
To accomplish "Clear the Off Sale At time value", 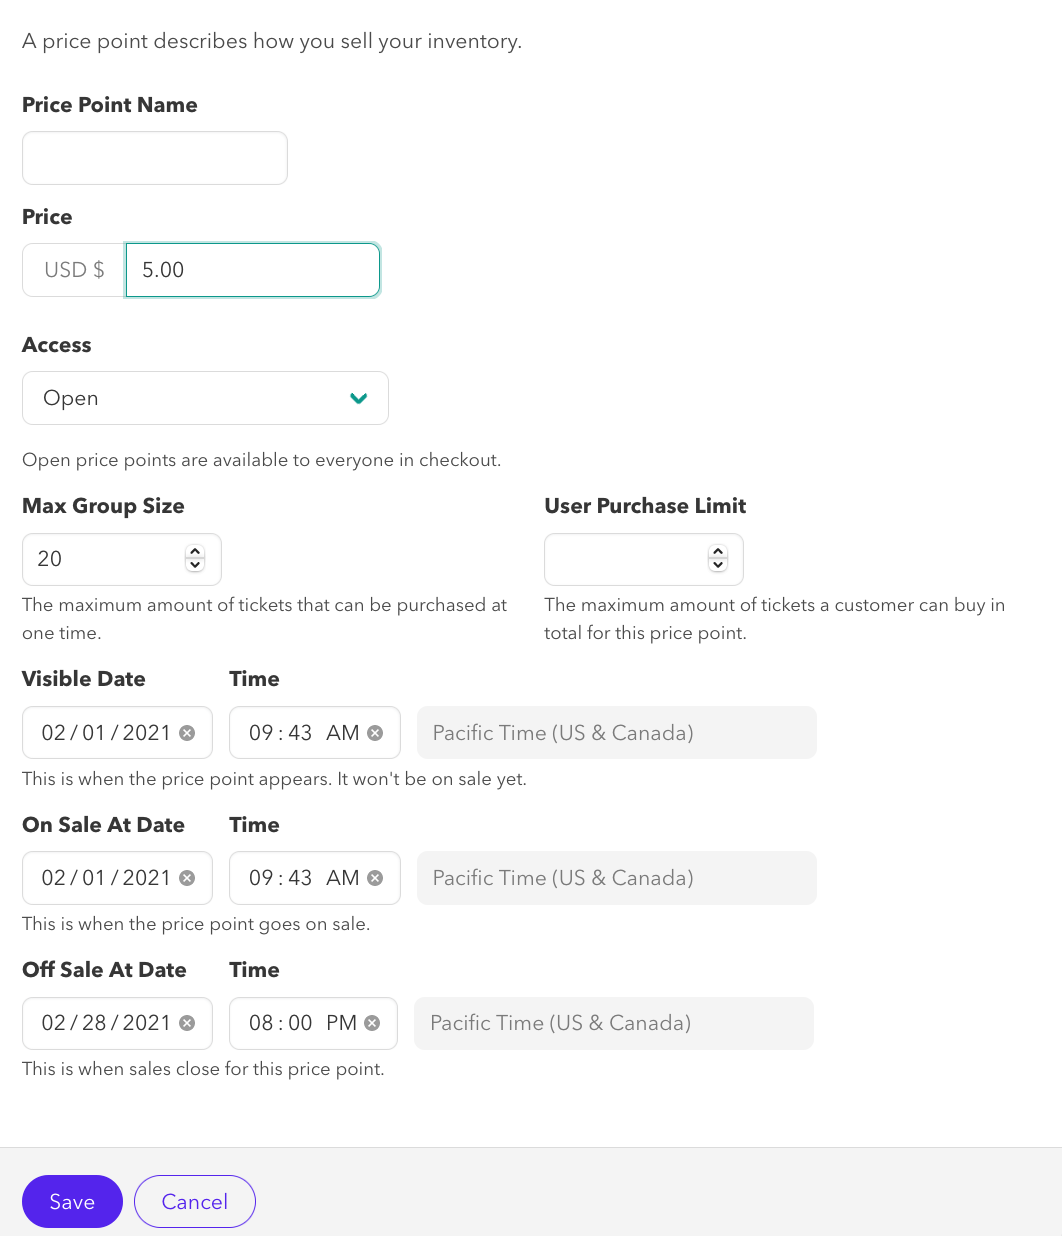I will pos(372,1023).
